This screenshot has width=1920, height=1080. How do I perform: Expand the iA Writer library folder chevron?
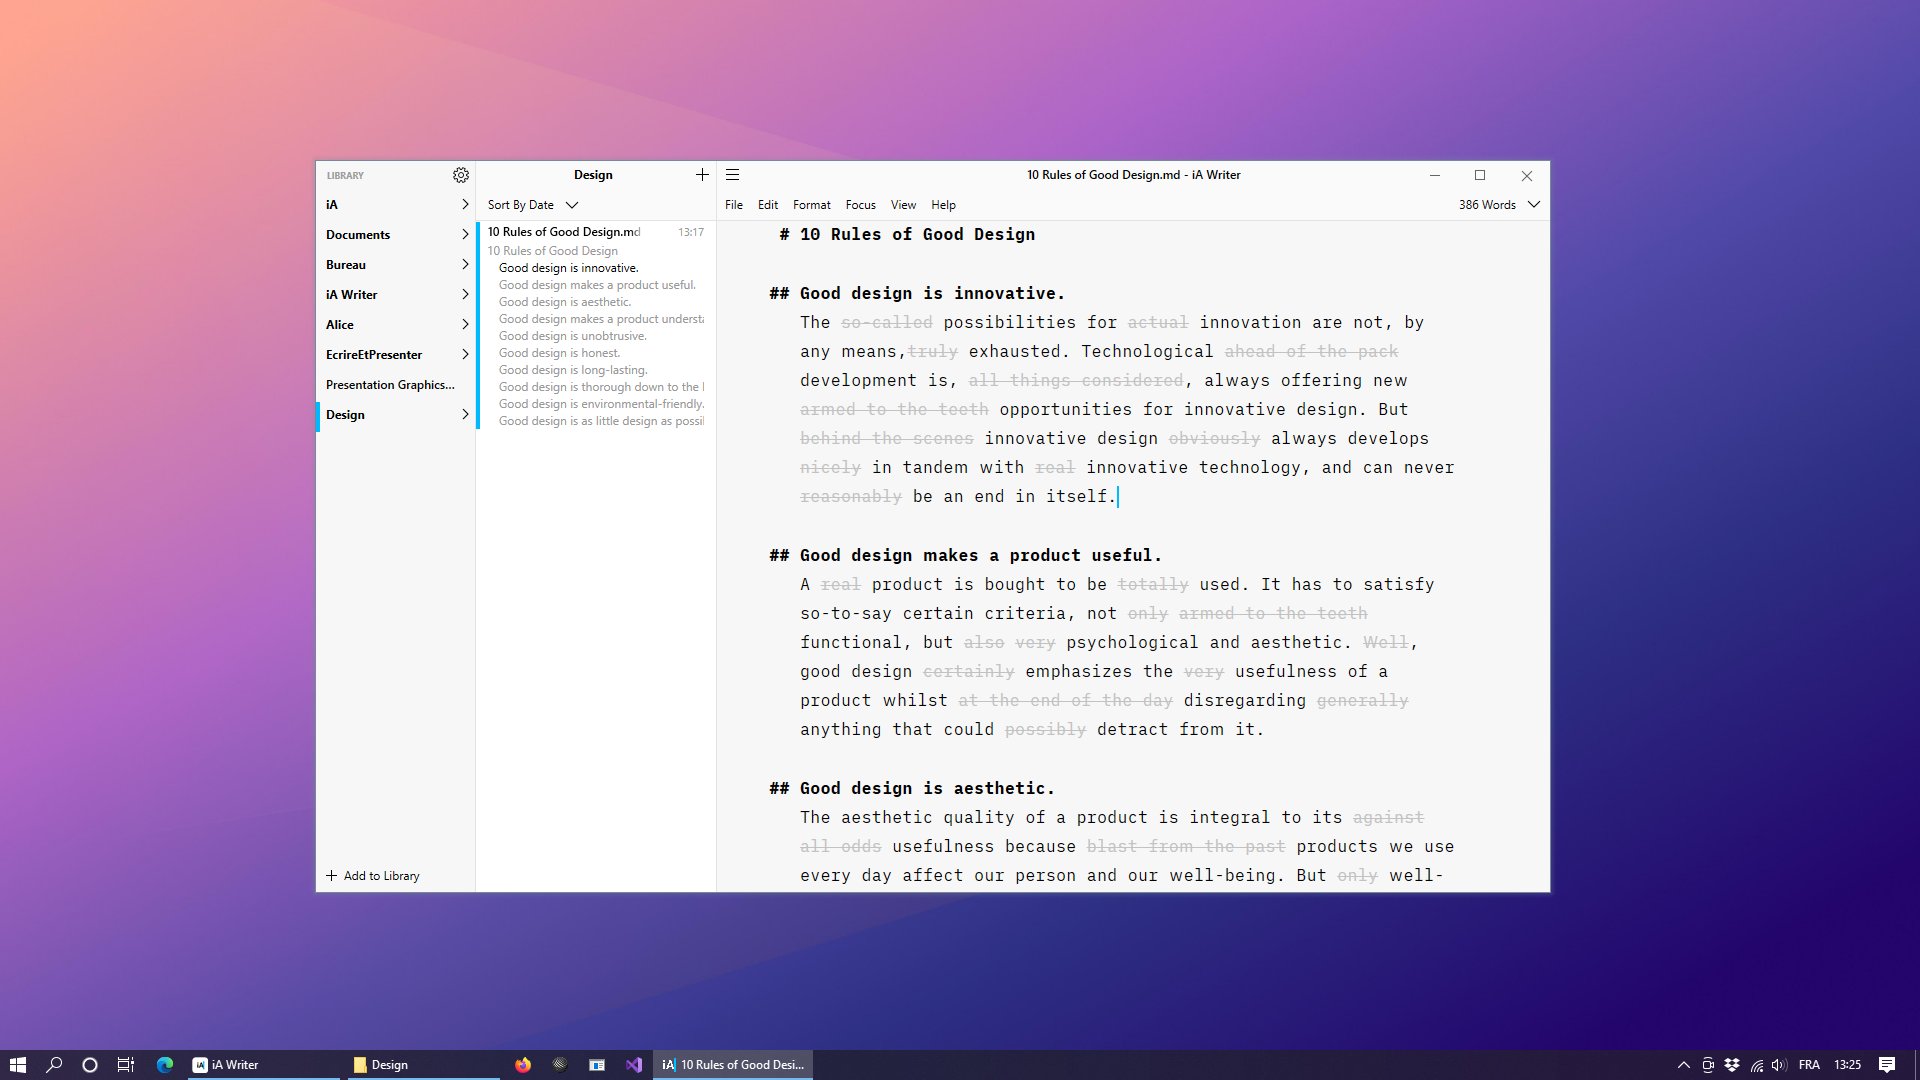coord(465,295)
